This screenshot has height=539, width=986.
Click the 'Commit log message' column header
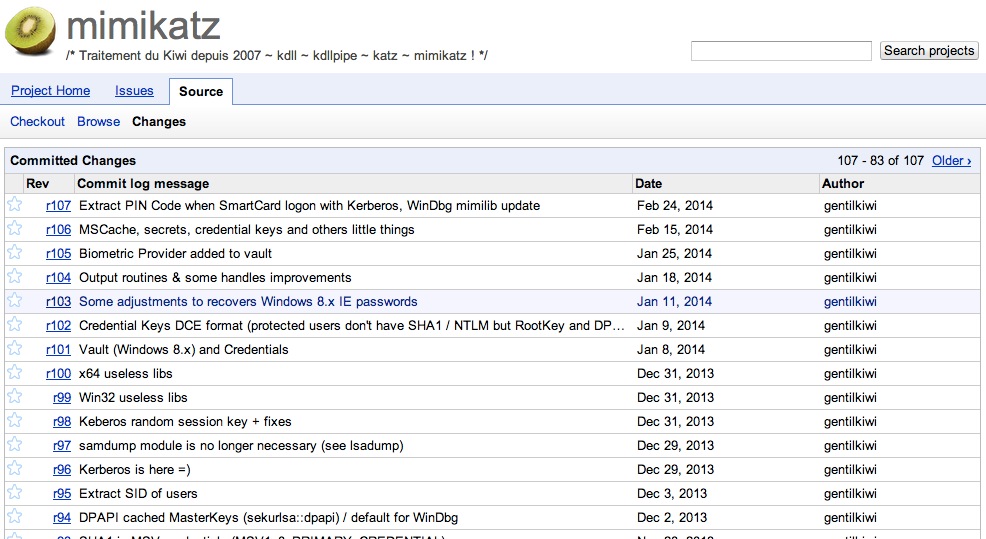pyautogui.click(x=143, y=184)
